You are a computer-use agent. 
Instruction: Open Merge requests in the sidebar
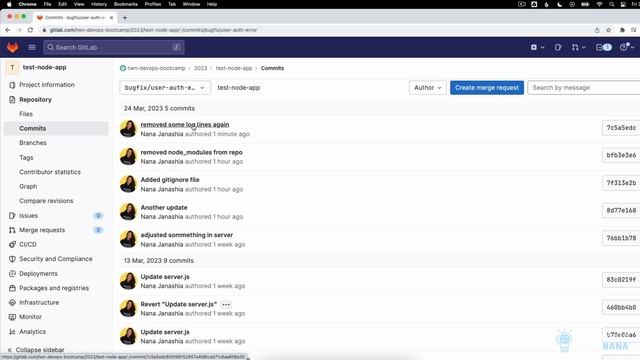pyautogui.click(x=42, y=230)
